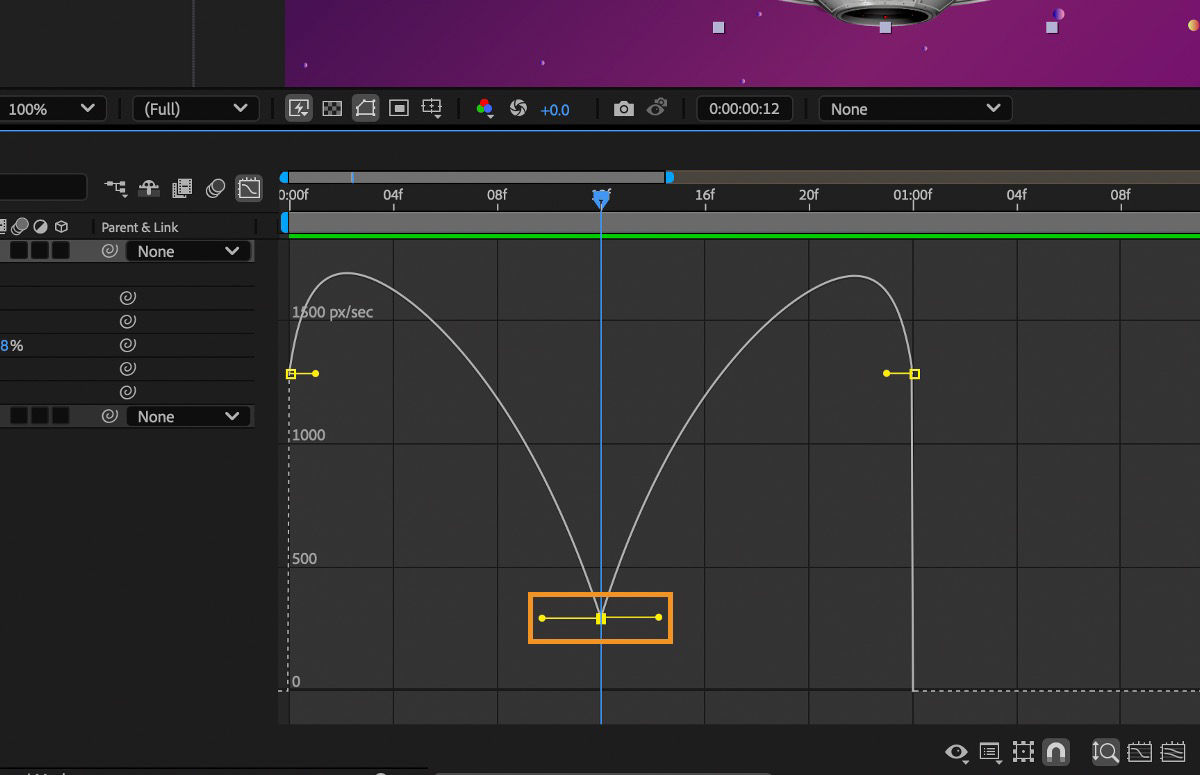Screen dimensions: 1200x775
Task: Click Fit selection to view icon
Action: point(1139,752)
